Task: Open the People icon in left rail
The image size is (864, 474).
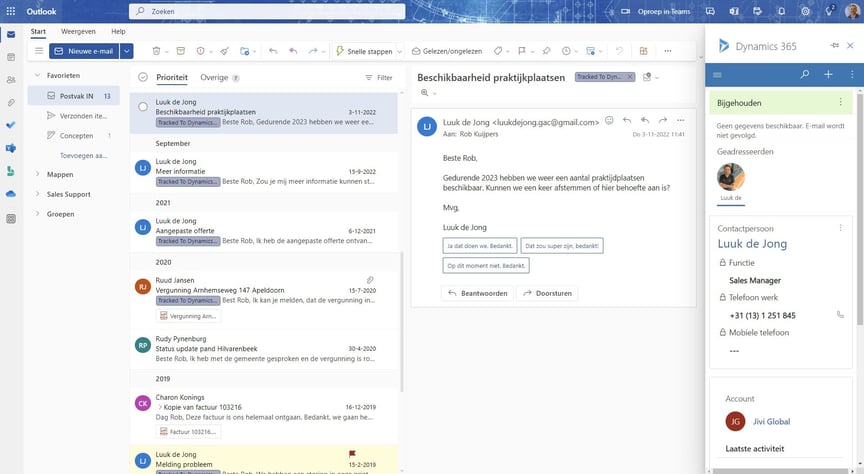Action: coord(10,80)
